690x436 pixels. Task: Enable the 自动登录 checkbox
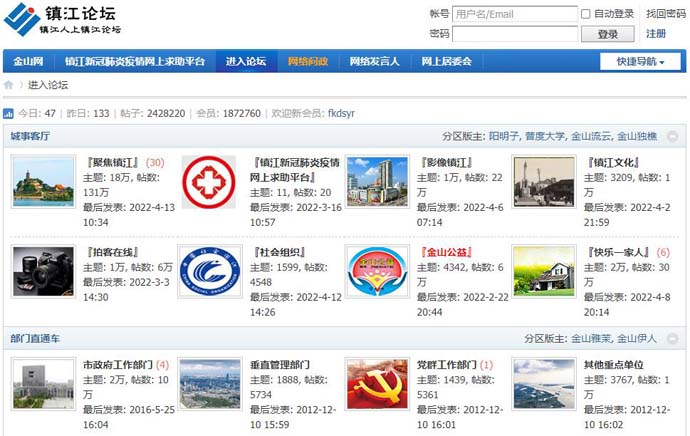[x=586, y=14]
